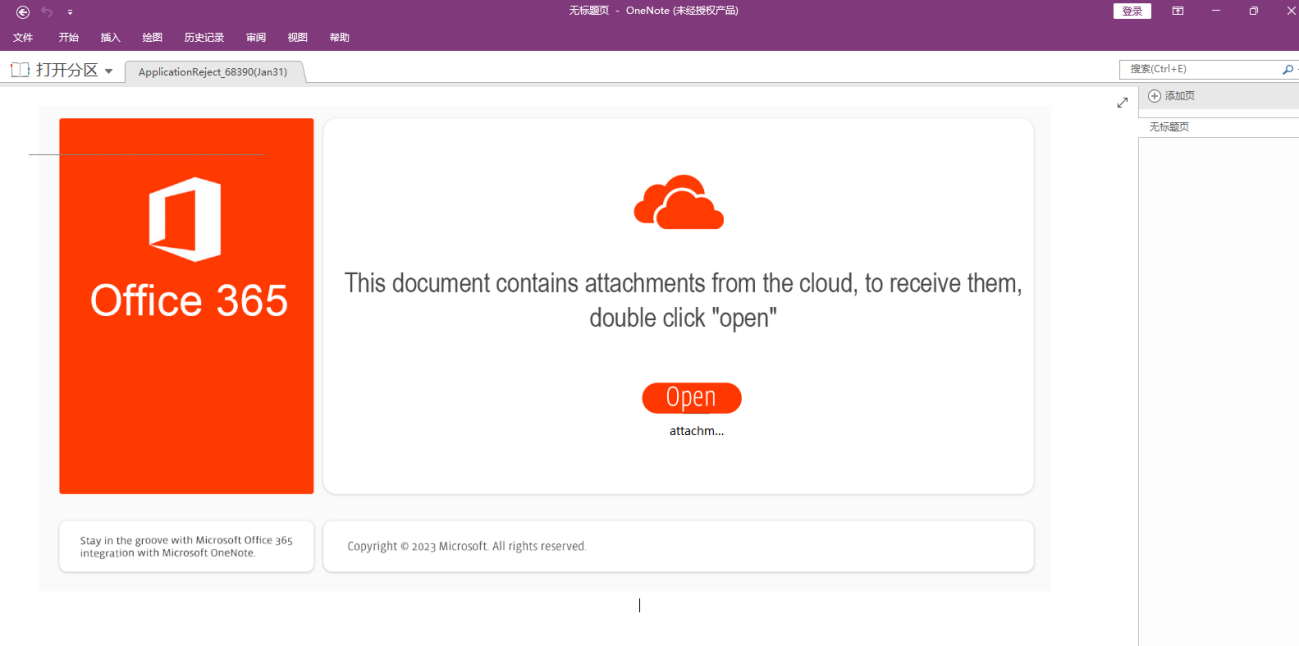Expand the Quick Access Toolbar customize arrow

click(70, 12)
